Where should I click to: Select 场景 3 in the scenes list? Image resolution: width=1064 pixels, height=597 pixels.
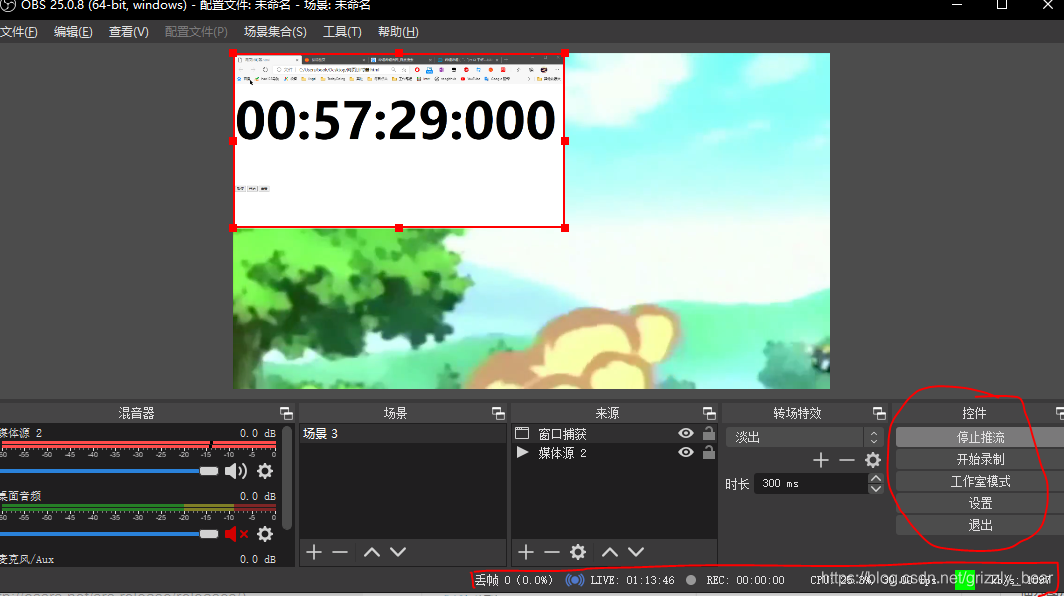pos(402,434)
